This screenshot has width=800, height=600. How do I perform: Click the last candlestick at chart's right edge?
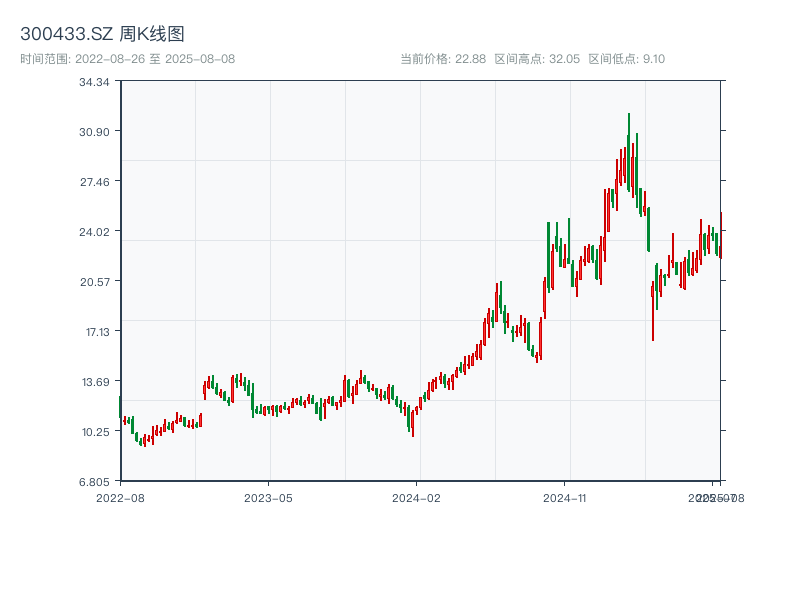(x=720, y=240)
